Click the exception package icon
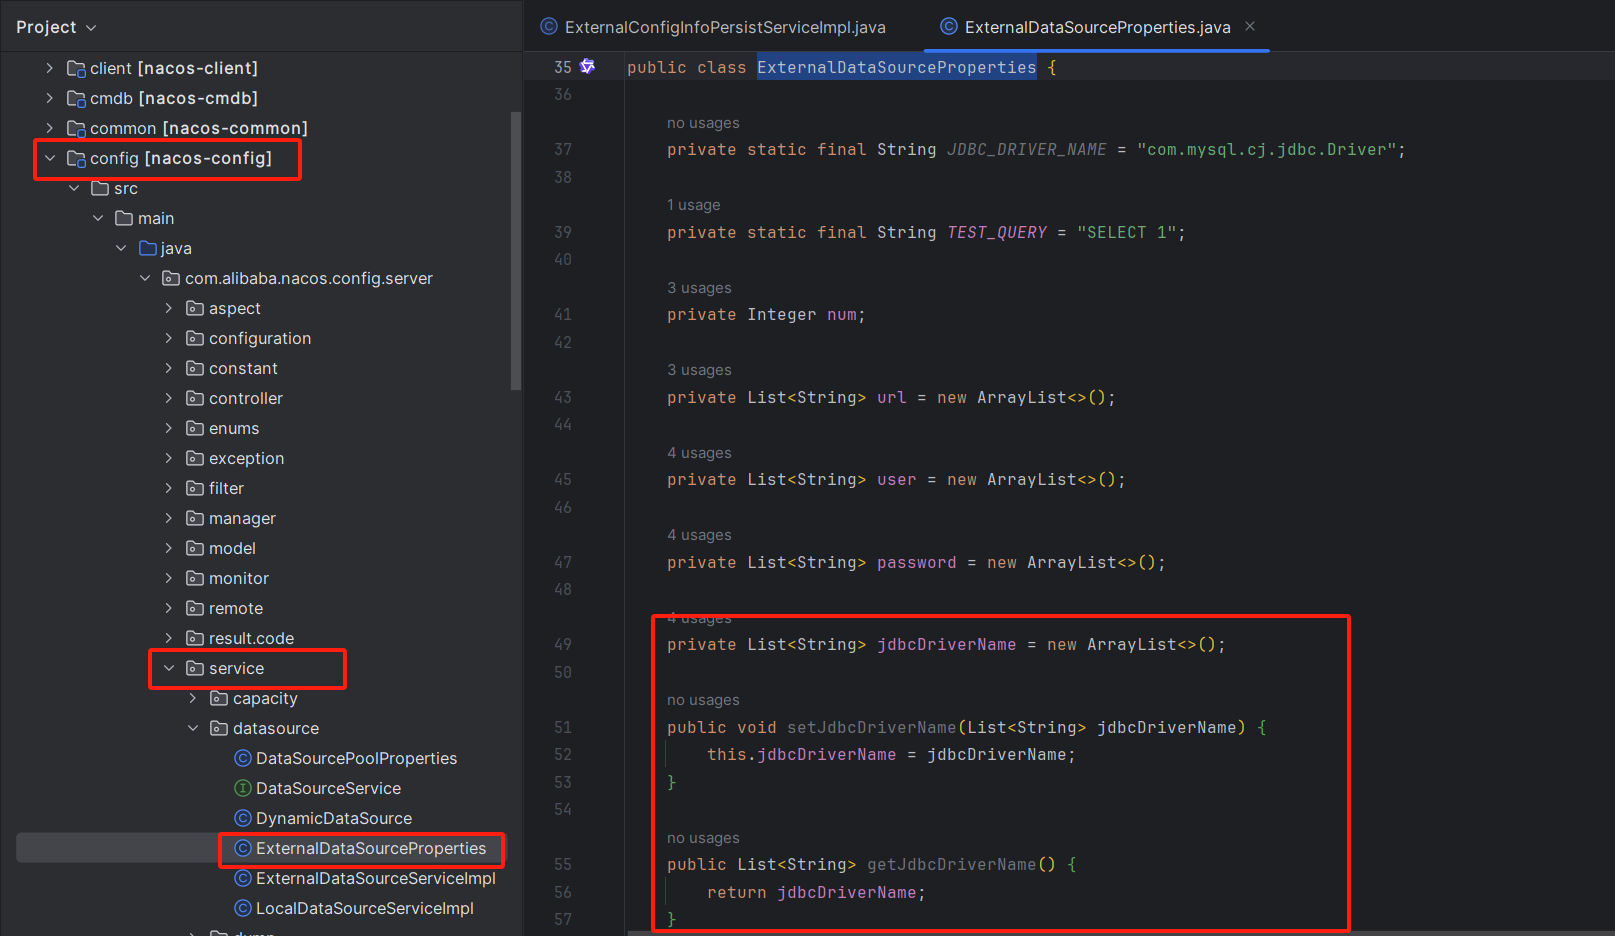The image size is (1615, 936). (x=195, y=458)
